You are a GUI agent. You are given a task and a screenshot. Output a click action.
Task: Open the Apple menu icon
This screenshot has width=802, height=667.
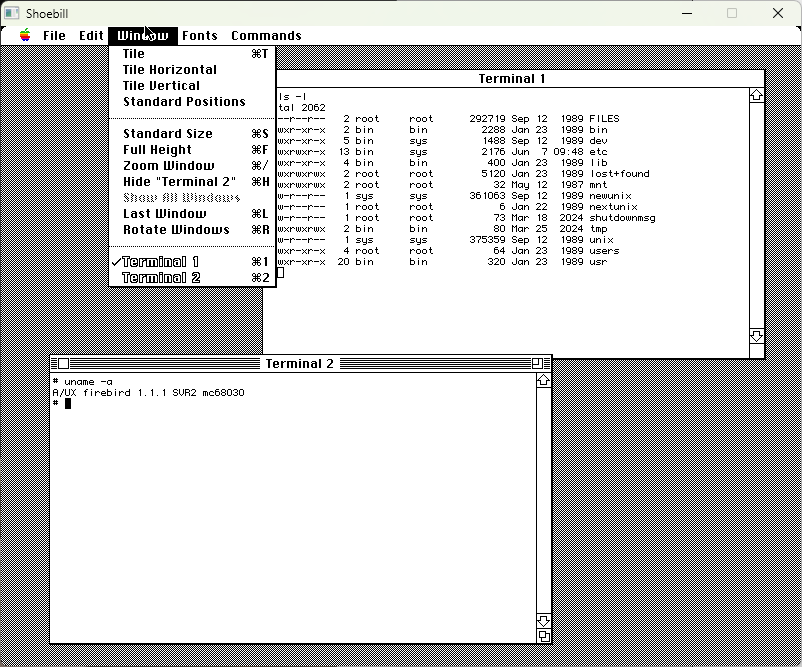pyautogui.click(x=25, y=35)
